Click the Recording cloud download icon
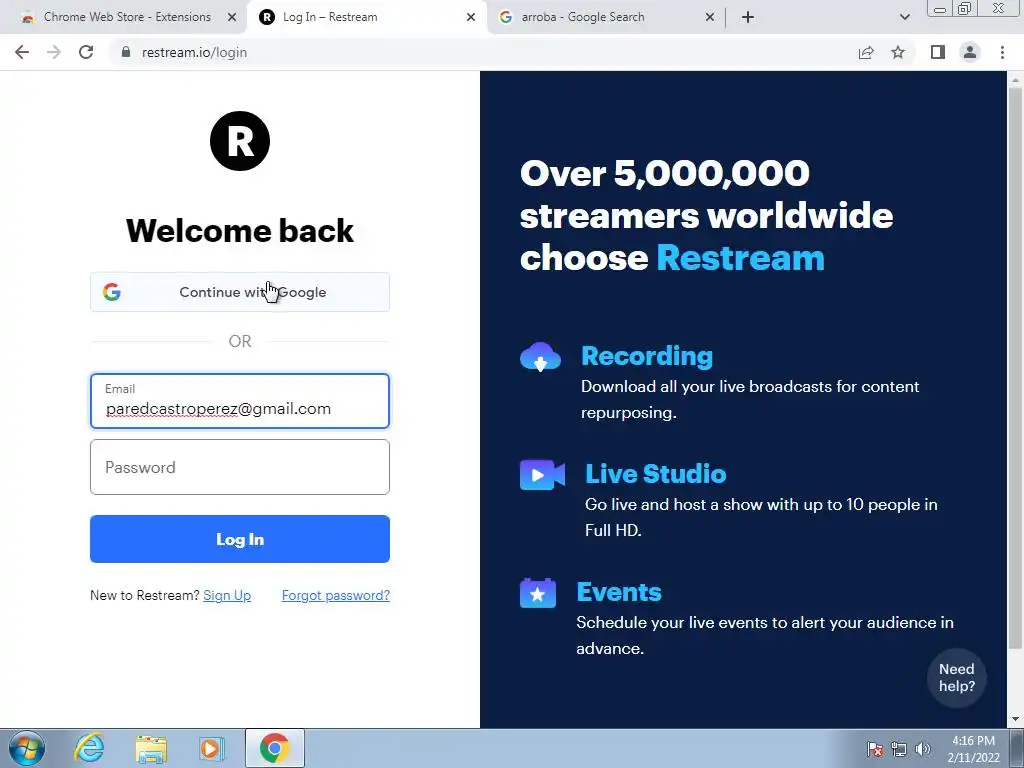1024x768 pixels. click(x=540, y=357)
